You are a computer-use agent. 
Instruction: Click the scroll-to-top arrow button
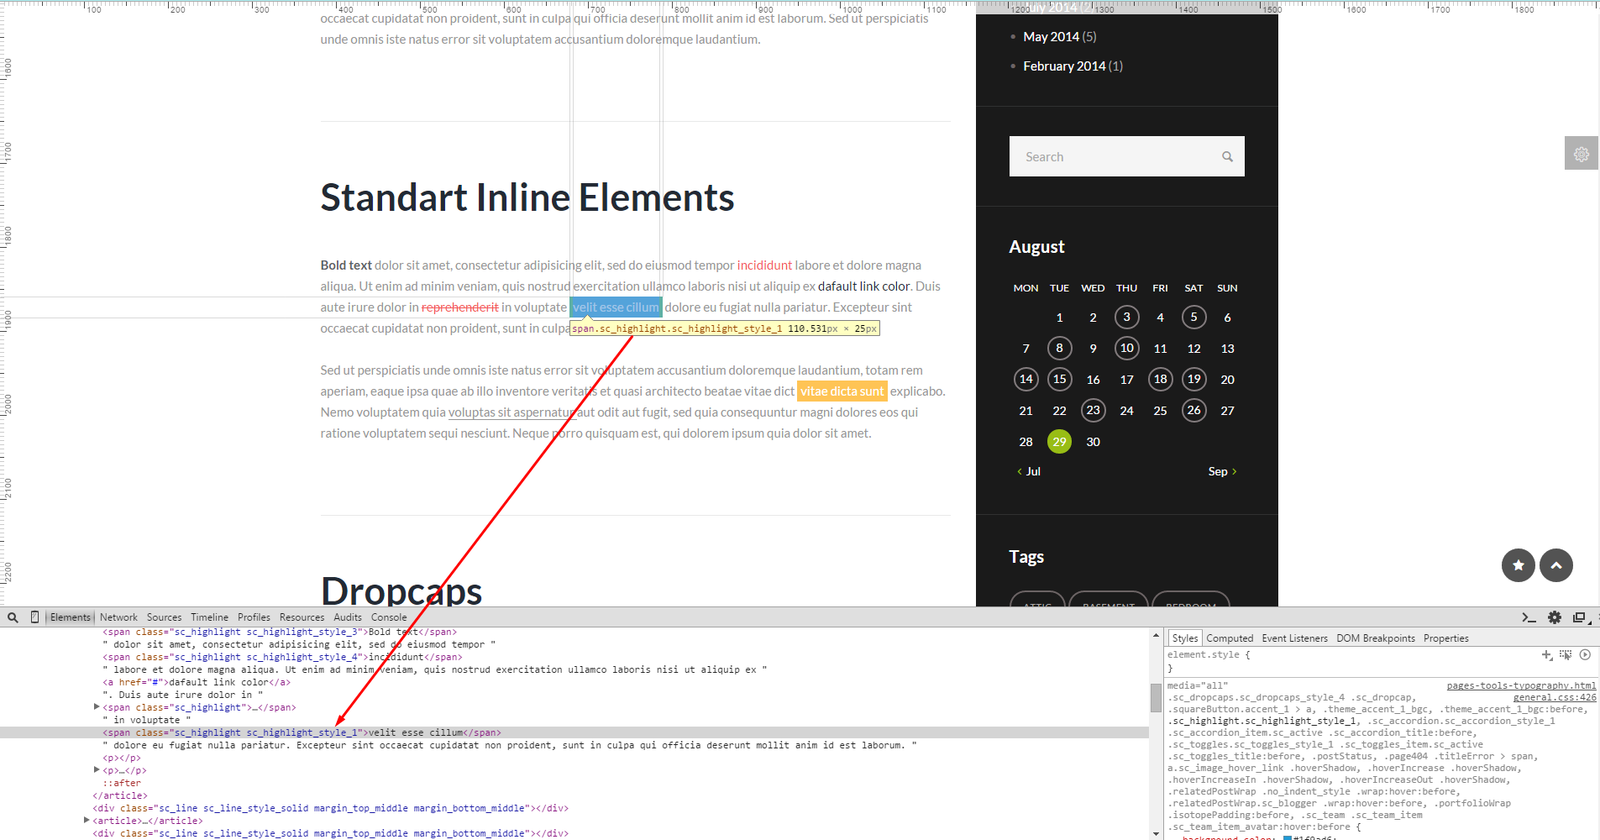coord(1556,565)
